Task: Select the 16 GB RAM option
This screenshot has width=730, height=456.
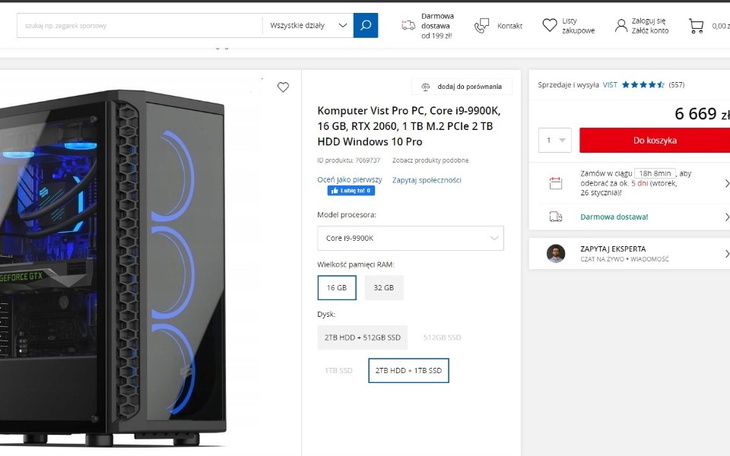Action: click(336, 288)
